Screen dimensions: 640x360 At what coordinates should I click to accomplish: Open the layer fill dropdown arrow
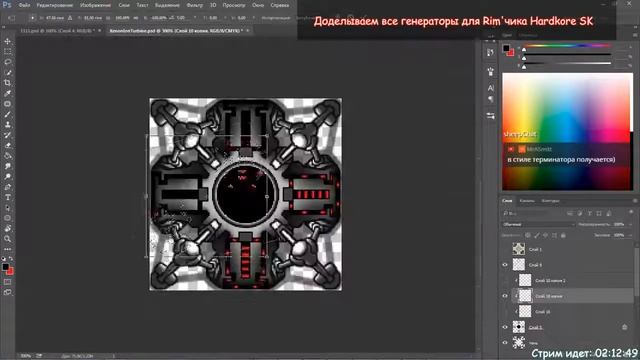[631, 236]
